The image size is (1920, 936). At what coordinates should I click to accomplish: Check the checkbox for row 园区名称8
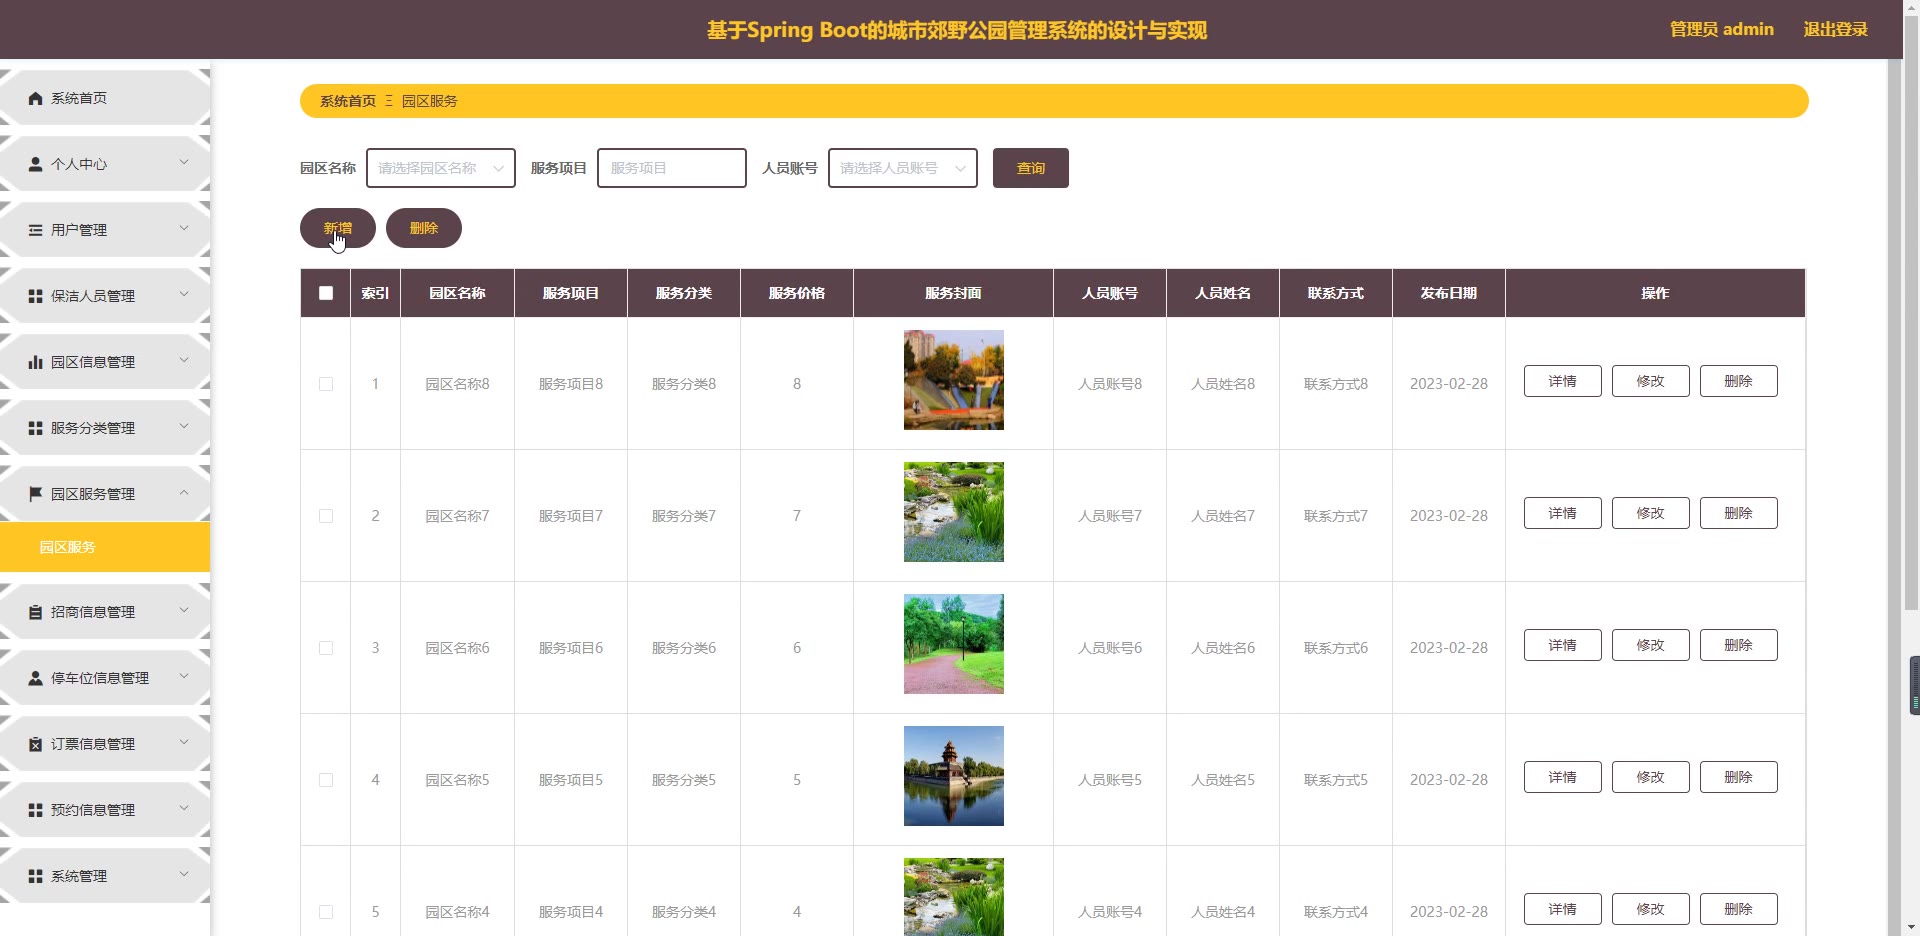click(x=326, y=384)
